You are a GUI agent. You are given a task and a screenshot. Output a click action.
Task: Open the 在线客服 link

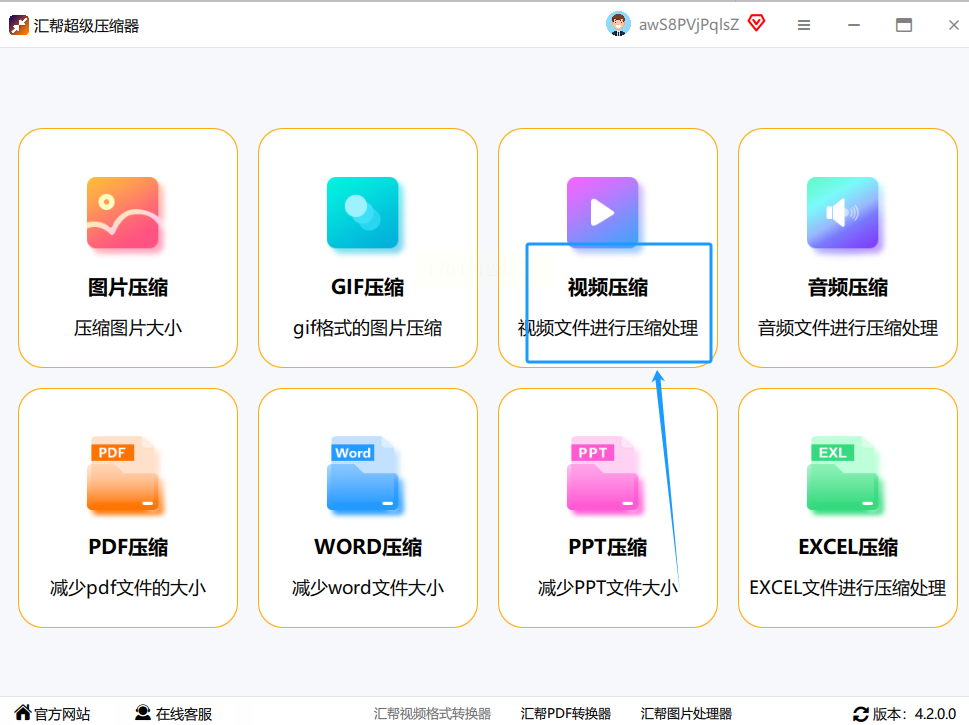pos(184,714)
